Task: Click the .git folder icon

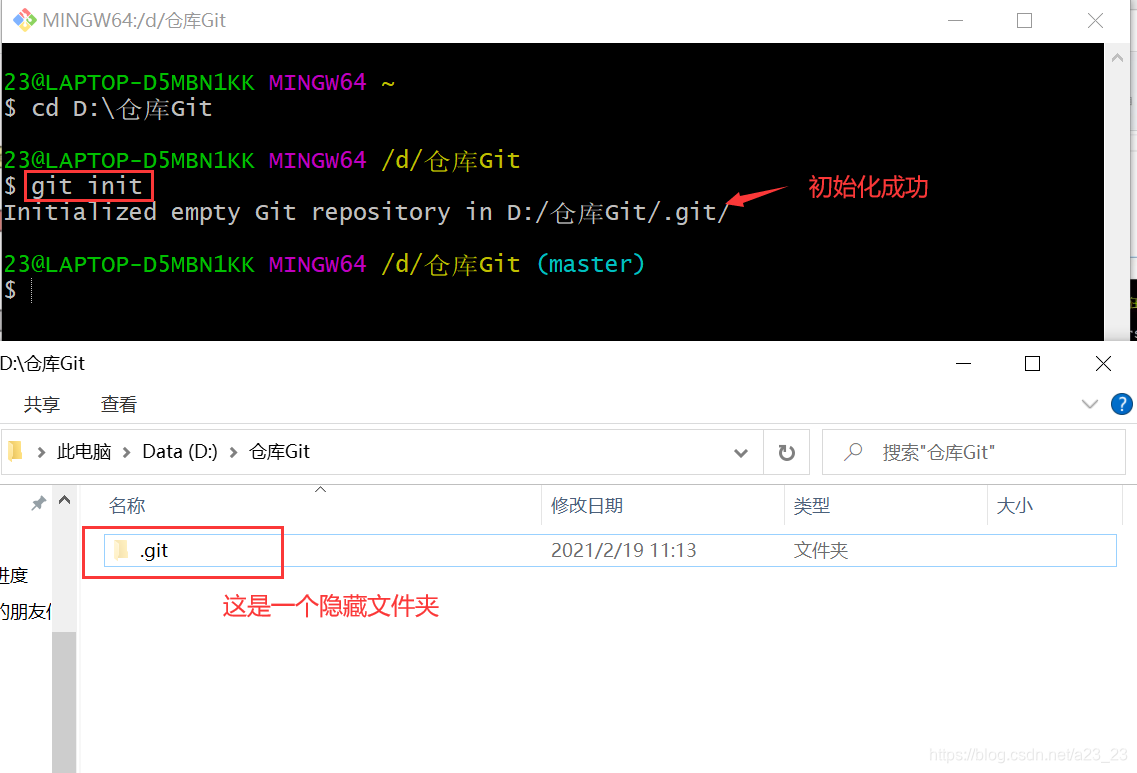Action: click(x=120, y=550)
